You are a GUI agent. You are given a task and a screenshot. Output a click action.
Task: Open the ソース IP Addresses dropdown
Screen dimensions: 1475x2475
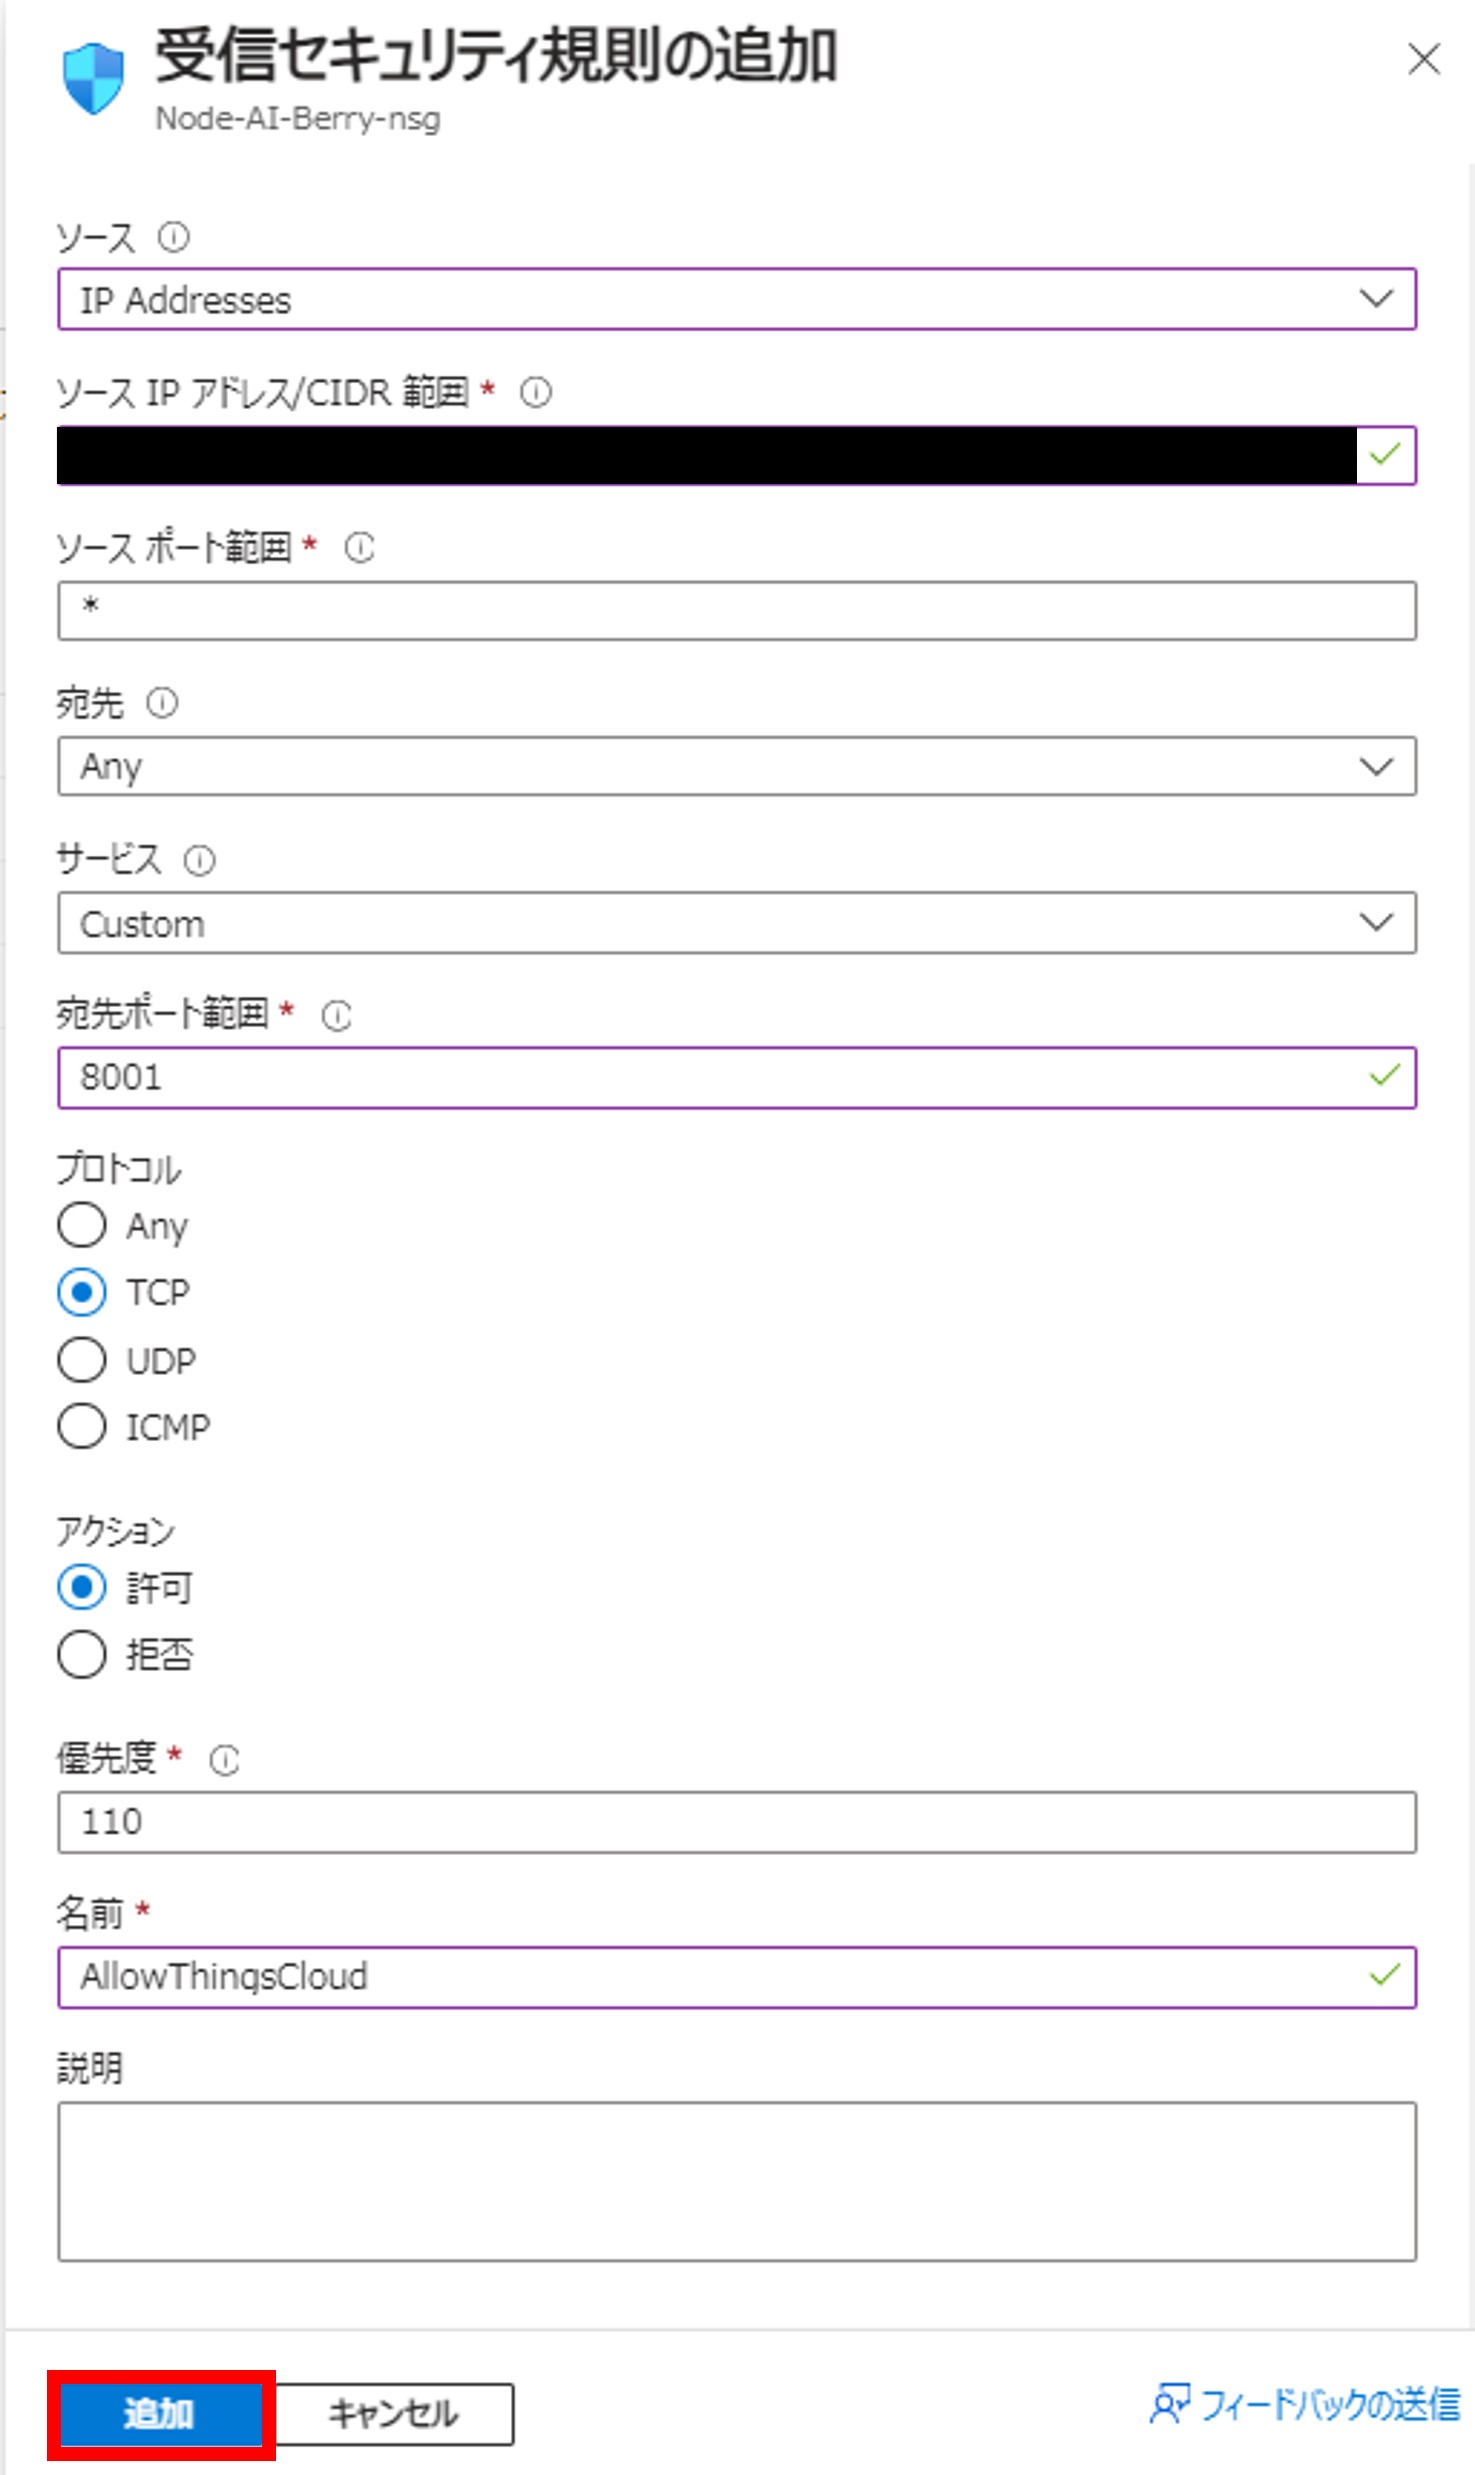click(736, 299)
